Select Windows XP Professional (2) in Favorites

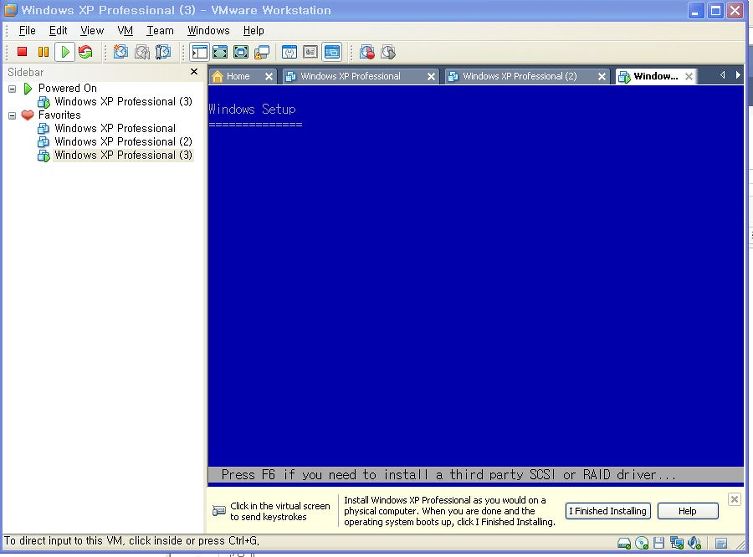(123, 142)
